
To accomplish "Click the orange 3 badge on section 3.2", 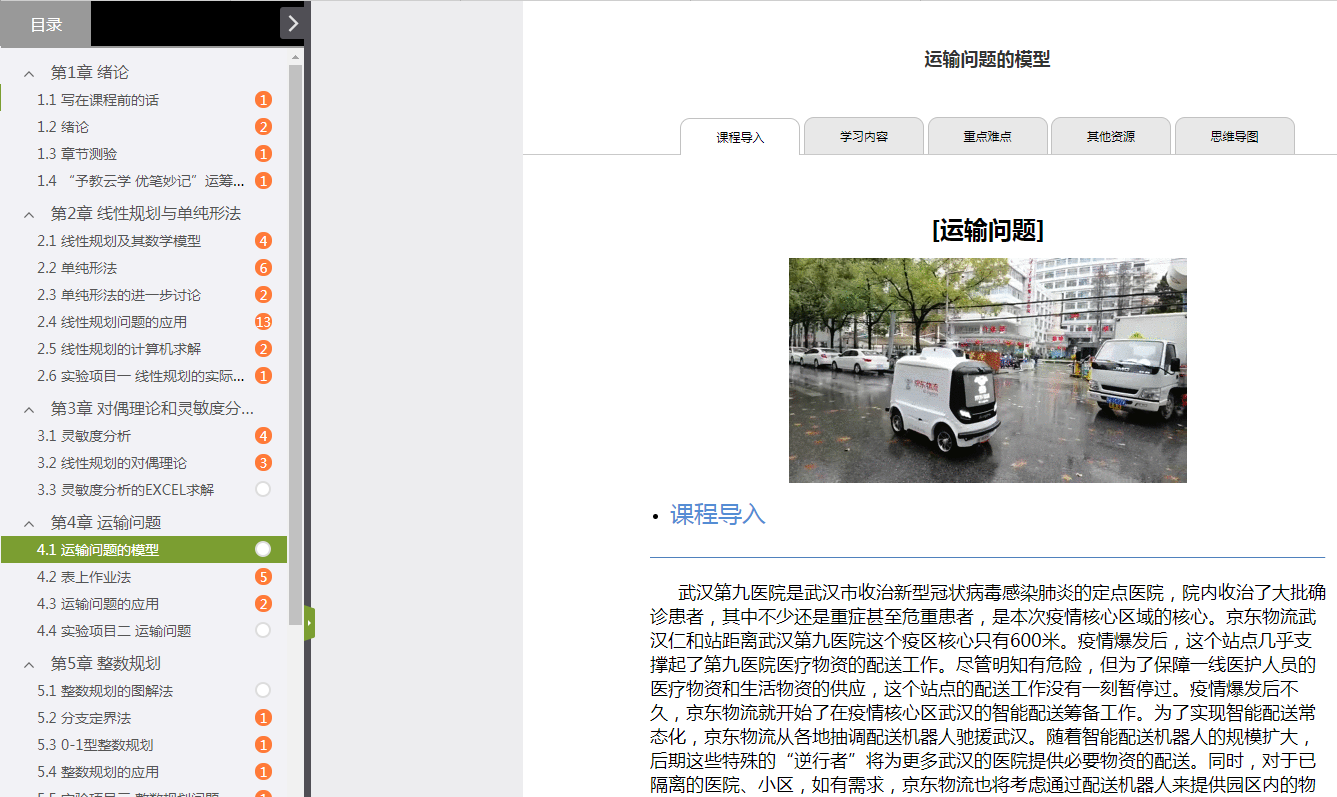I will point(263,463).
